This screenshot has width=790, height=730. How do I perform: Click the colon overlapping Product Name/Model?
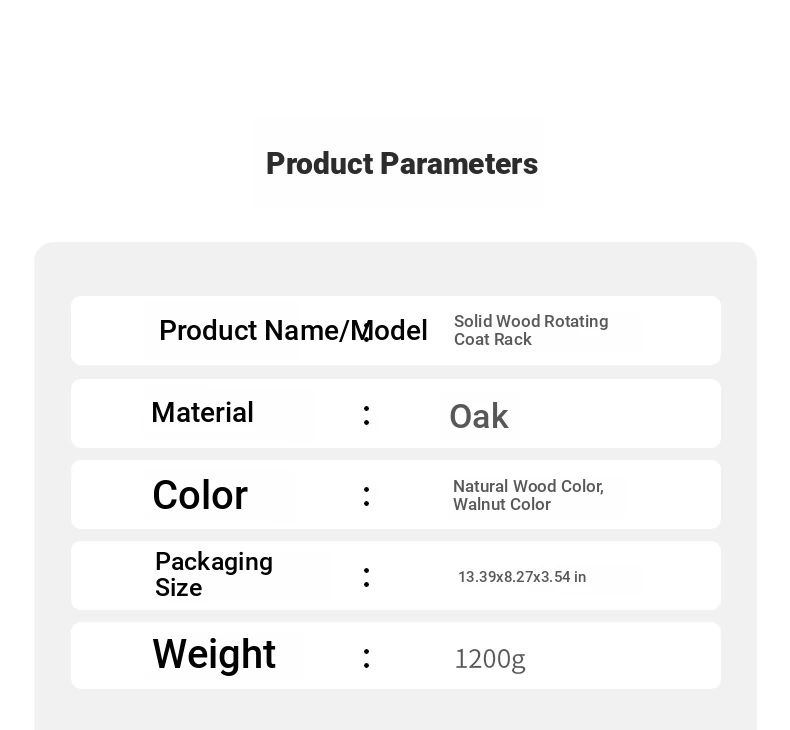point(366,333)
